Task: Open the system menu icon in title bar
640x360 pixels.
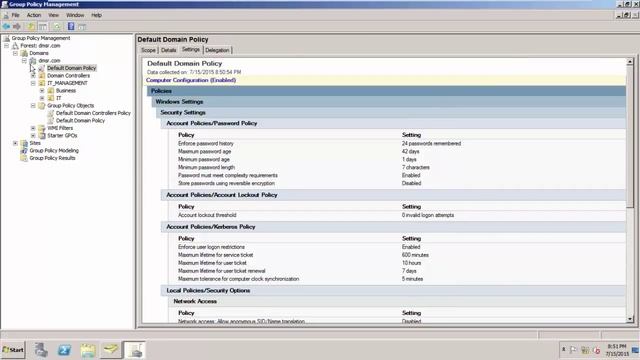Action: [4, 4]
